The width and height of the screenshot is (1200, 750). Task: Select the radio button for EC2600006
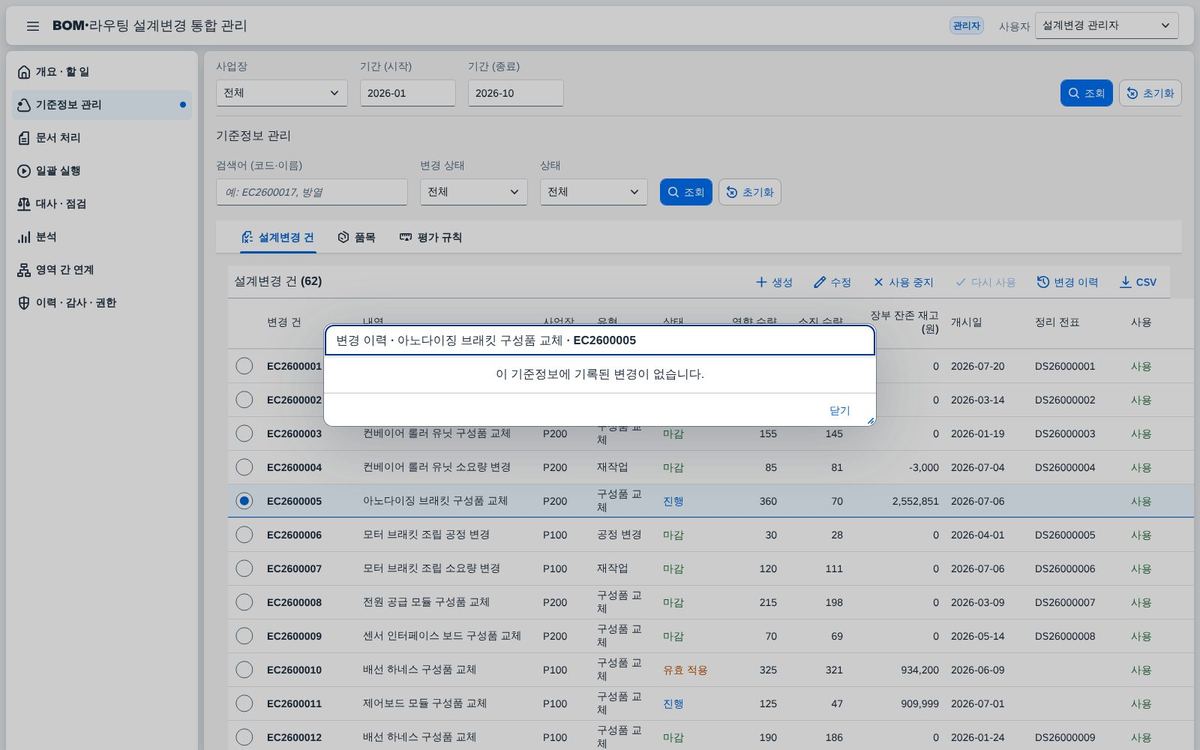(x=244, y=535)
